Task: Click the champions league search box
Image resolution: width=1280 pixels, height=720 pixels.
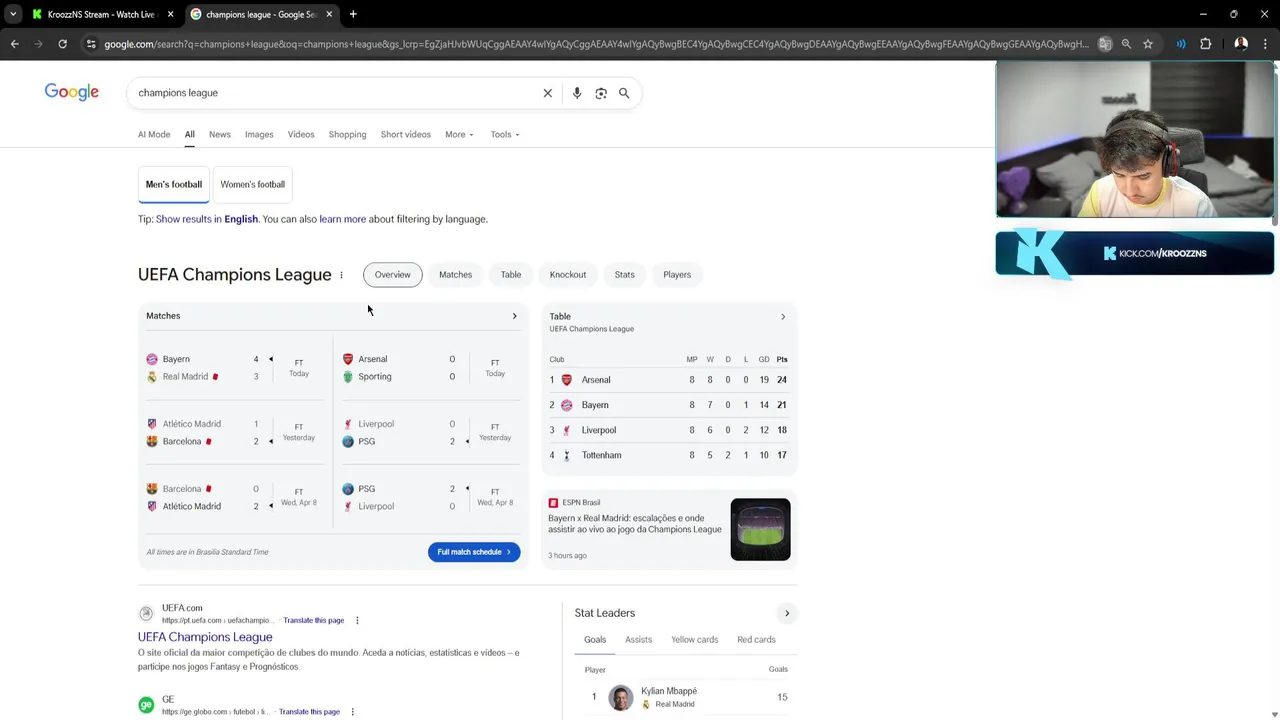Action: [x=335, y=93]
